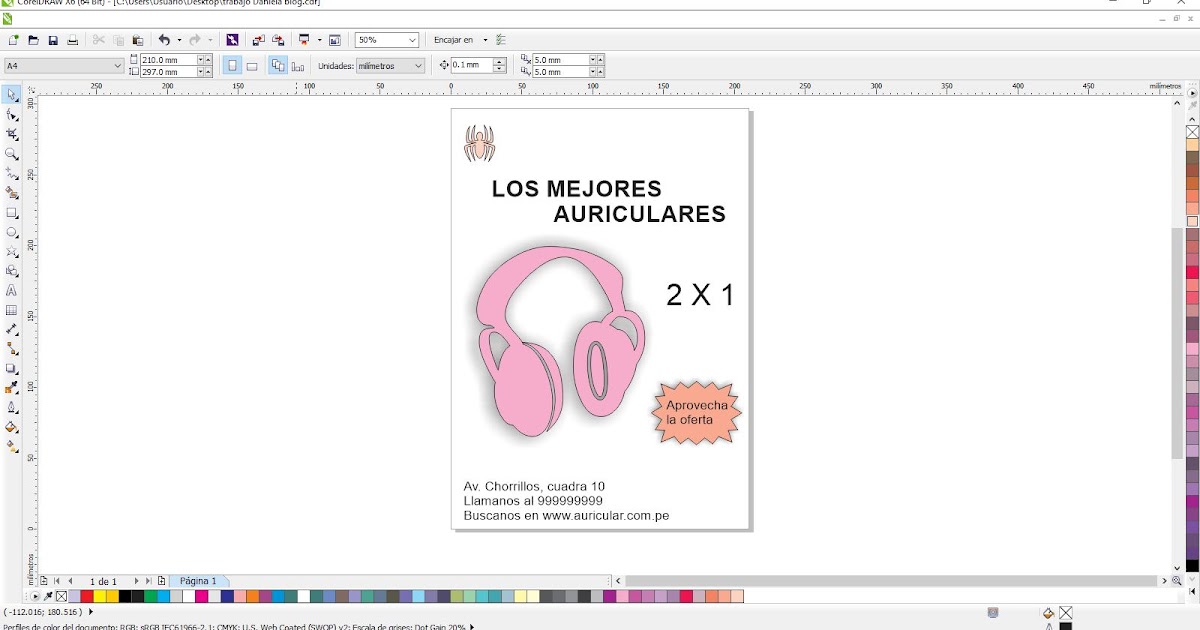
Task: Toggle portrait page orientation
Action: tap(231, 64)
